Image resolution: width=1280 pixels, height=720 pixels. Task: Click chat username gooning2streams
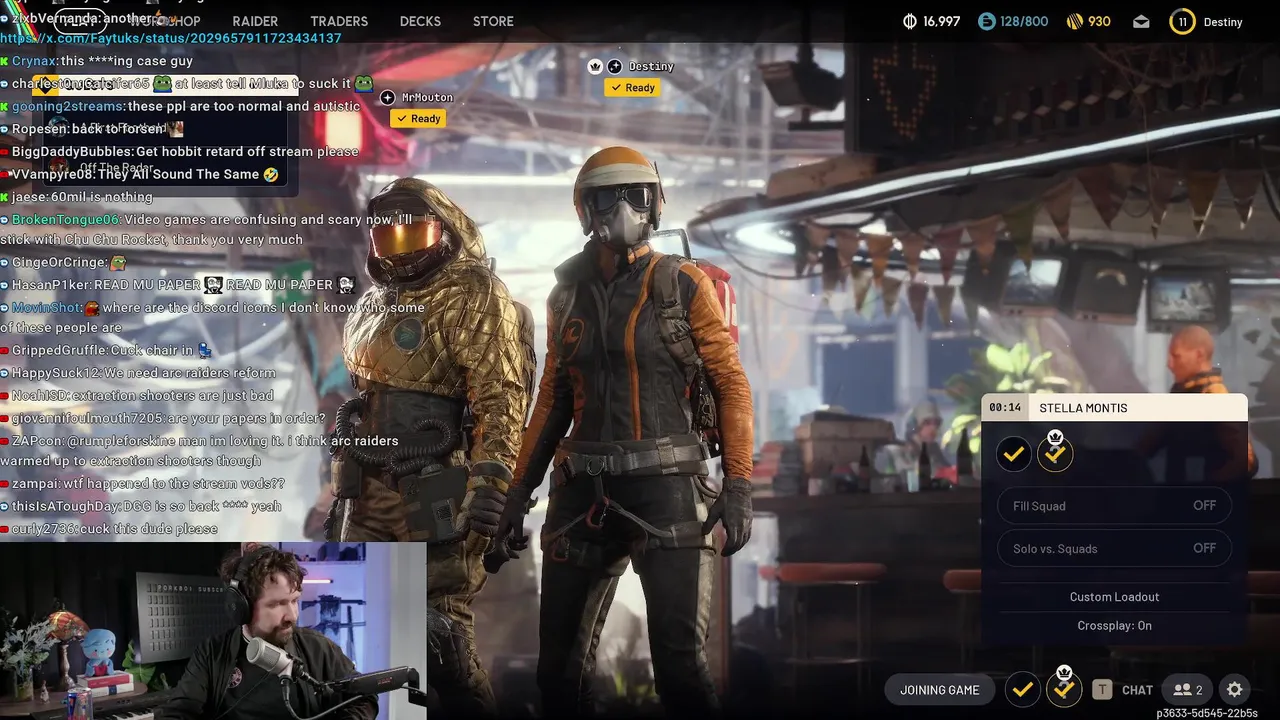[x=67, y=106]
